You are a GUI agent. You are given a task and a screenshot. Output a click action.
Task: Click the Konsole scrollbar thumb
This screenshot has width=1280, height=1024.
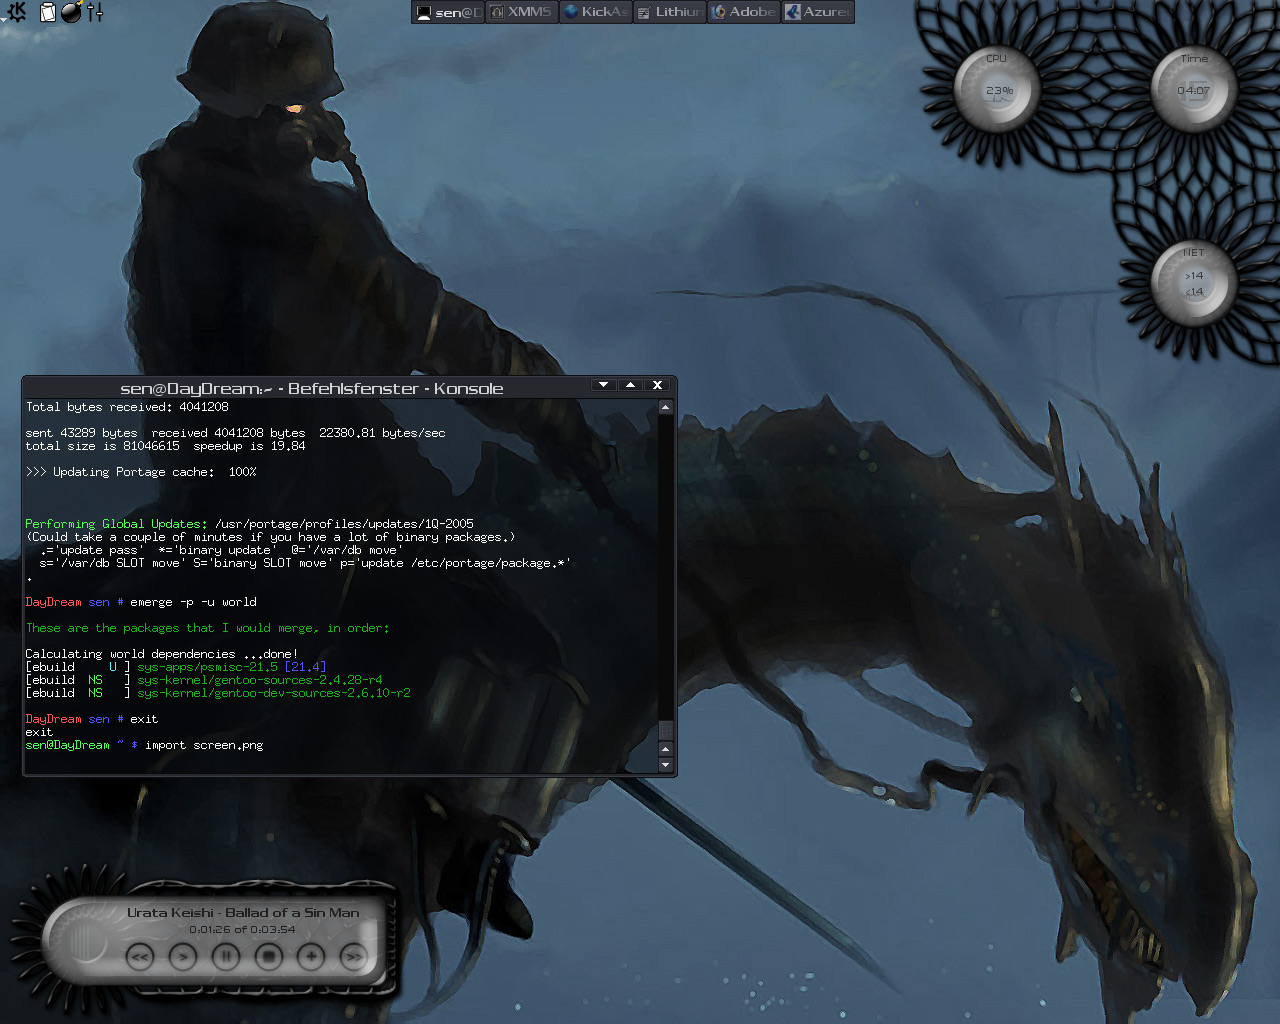tap(666, 729)
